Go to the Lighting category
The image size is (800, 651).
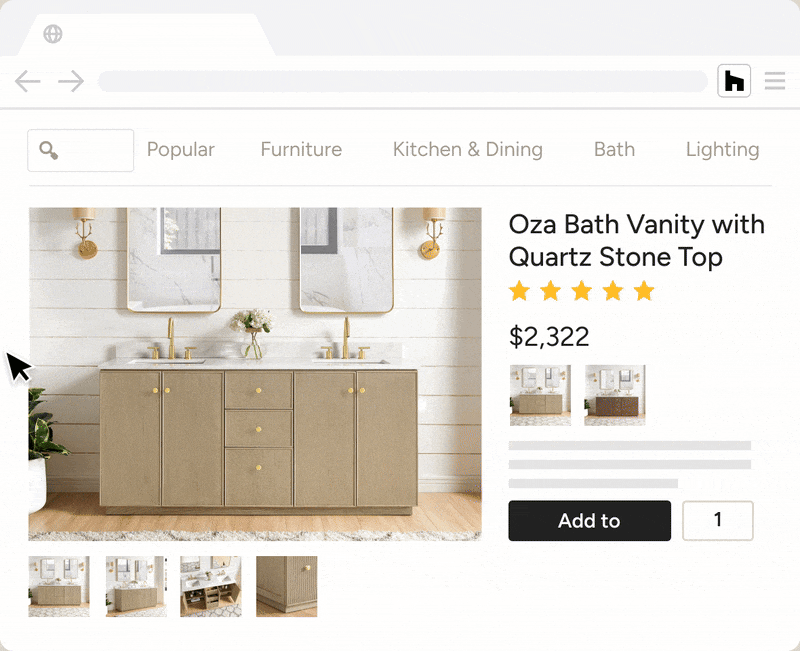[x=722, y=149]
